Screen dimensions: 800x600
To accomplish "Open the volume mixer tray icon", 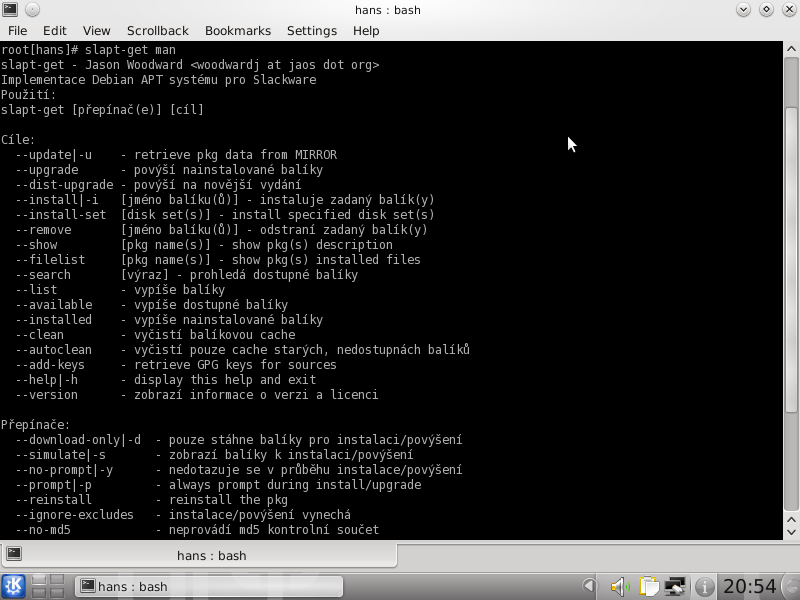I will click(x=620, y=586).
